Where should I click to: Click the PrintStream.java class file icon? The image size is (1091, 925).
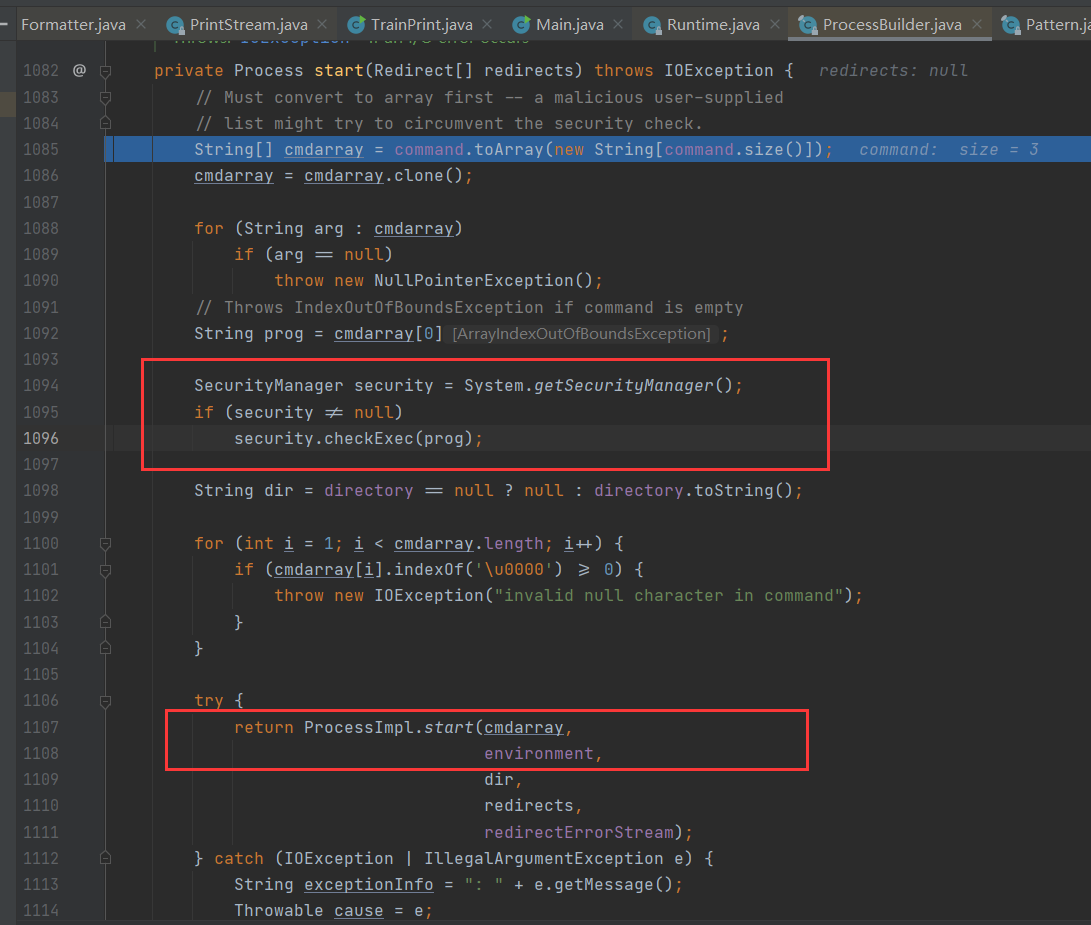[x=176, y=25]
